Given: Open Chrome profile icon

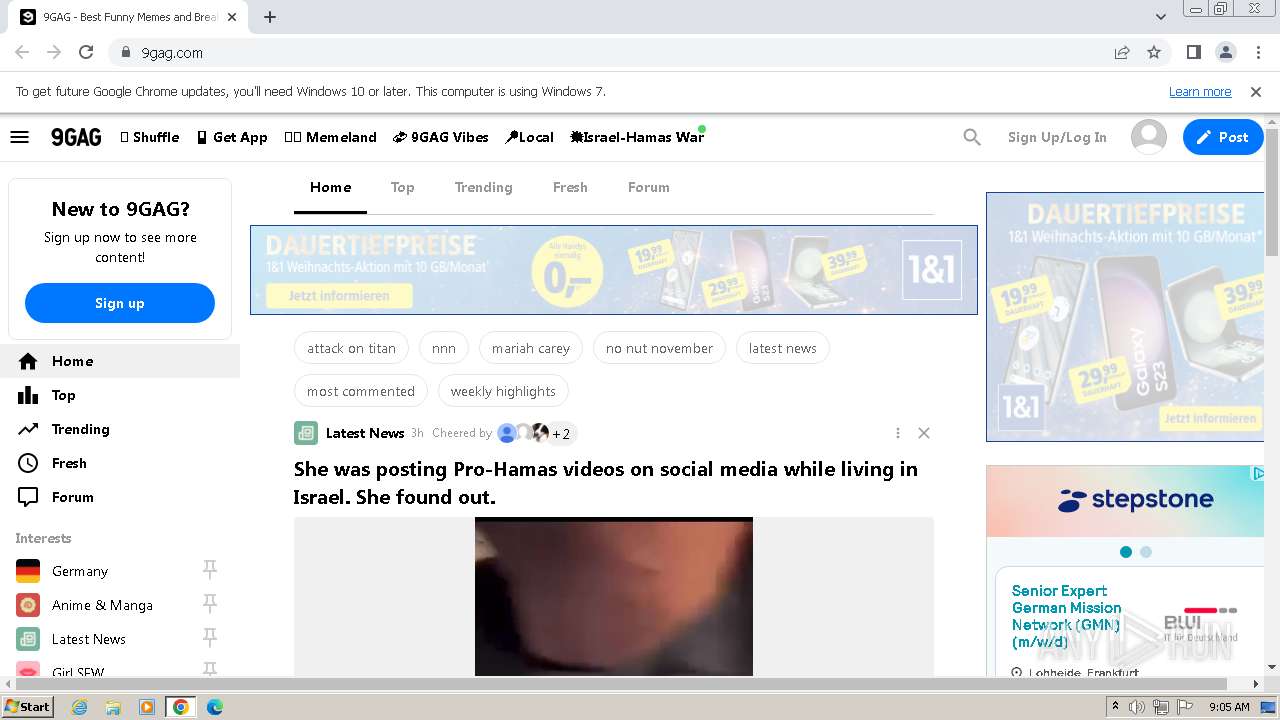Looking at the screenshot, I should [1225, 52].
